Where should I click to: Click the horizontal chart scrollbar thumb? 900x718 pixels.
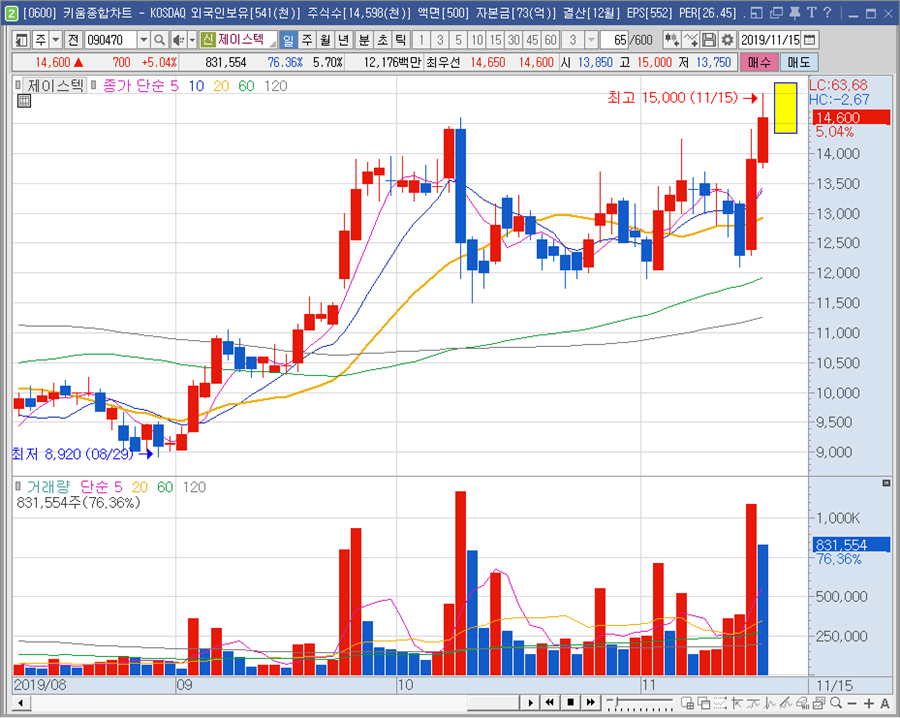tap(493, 703)
